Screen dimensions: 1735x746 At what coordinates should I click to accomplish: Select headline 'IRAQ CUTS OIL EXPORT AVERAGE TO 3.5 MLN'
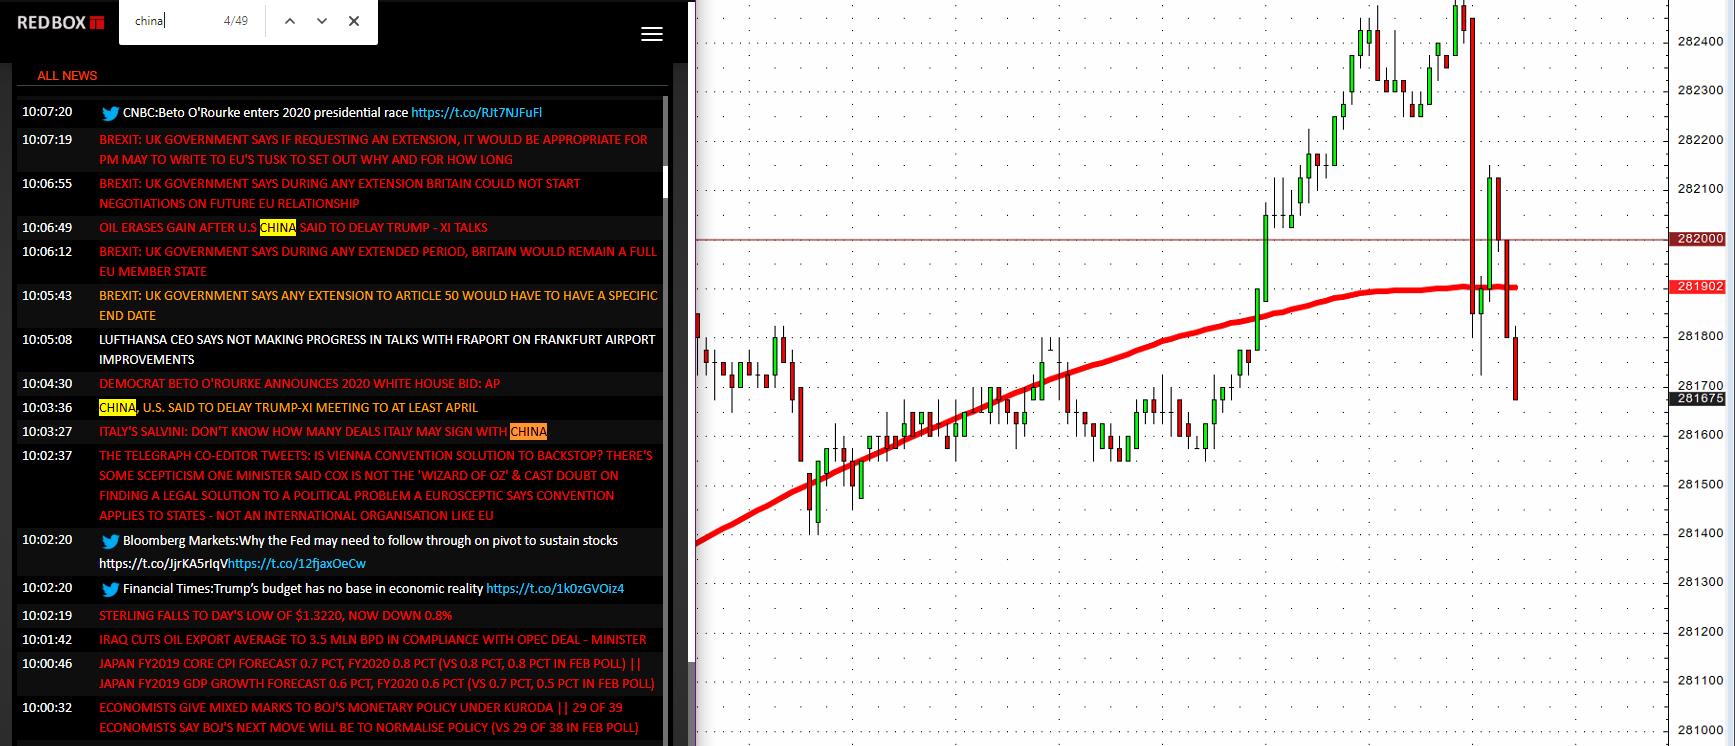tap(373, 639)
